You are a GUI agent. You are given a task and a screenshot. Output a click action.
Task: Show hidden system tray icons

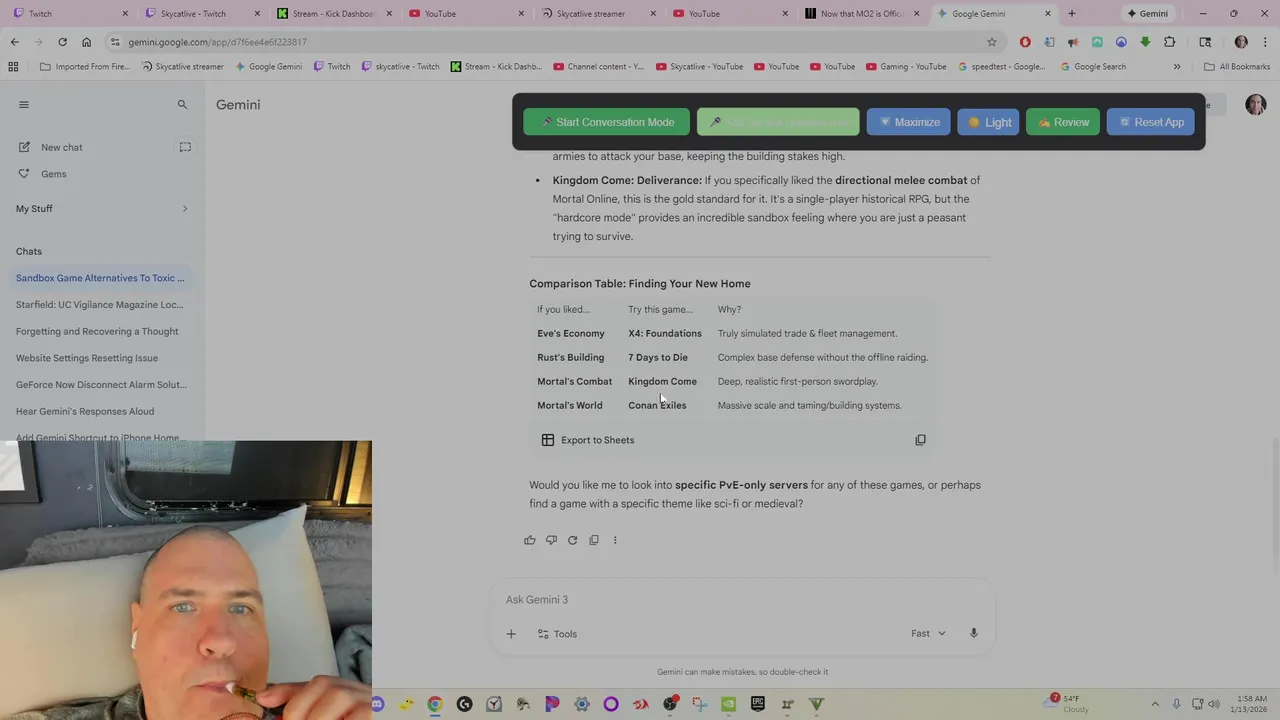pyautogui.click(x=1155, y=704)
